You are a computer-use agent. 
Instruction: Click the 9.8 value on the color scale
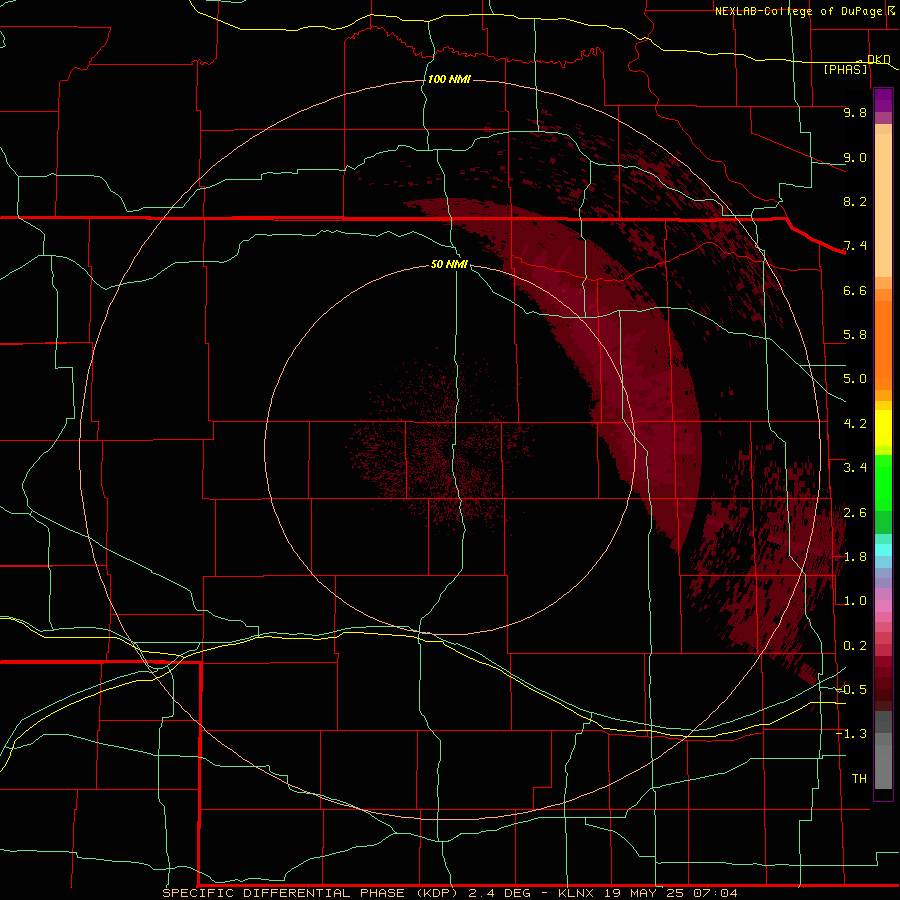[855, 112]
